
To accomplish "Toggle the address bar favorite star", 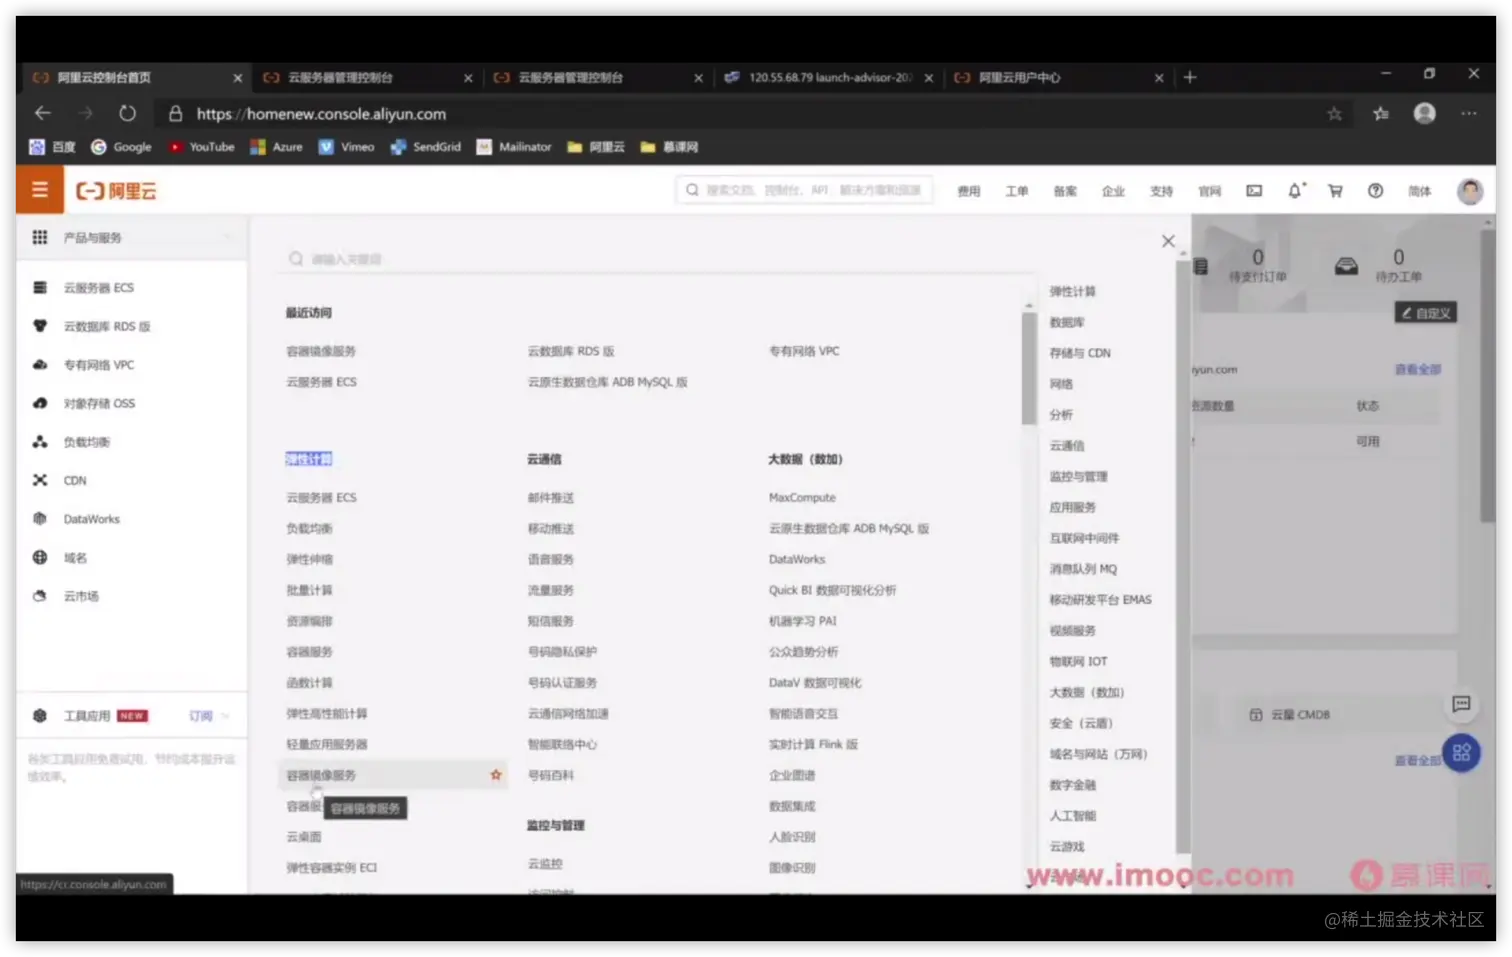I will pos(1334,114).
